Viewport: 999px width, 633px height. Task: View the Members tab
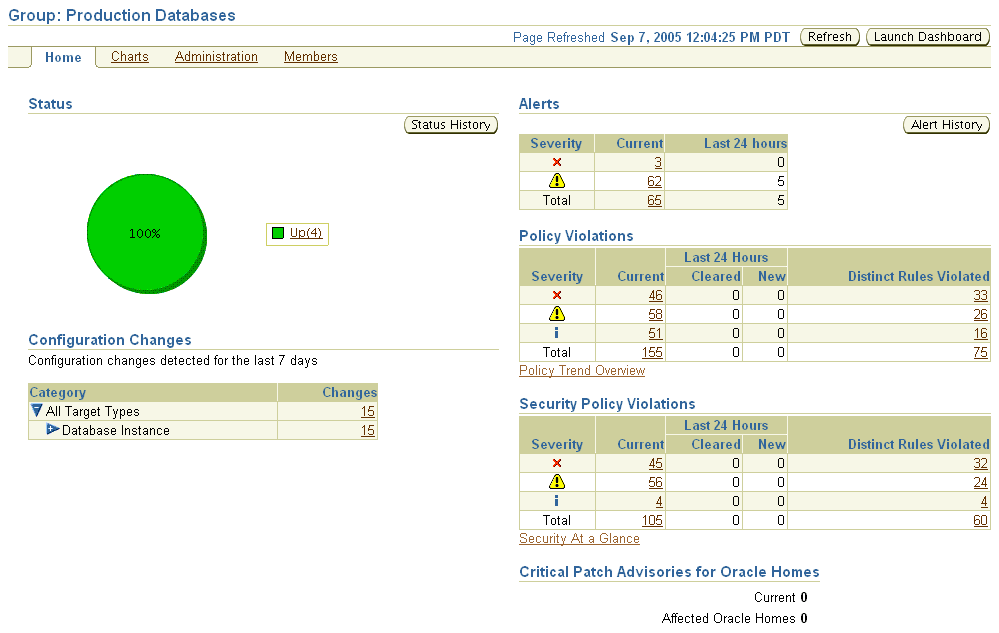click(310, 57)
